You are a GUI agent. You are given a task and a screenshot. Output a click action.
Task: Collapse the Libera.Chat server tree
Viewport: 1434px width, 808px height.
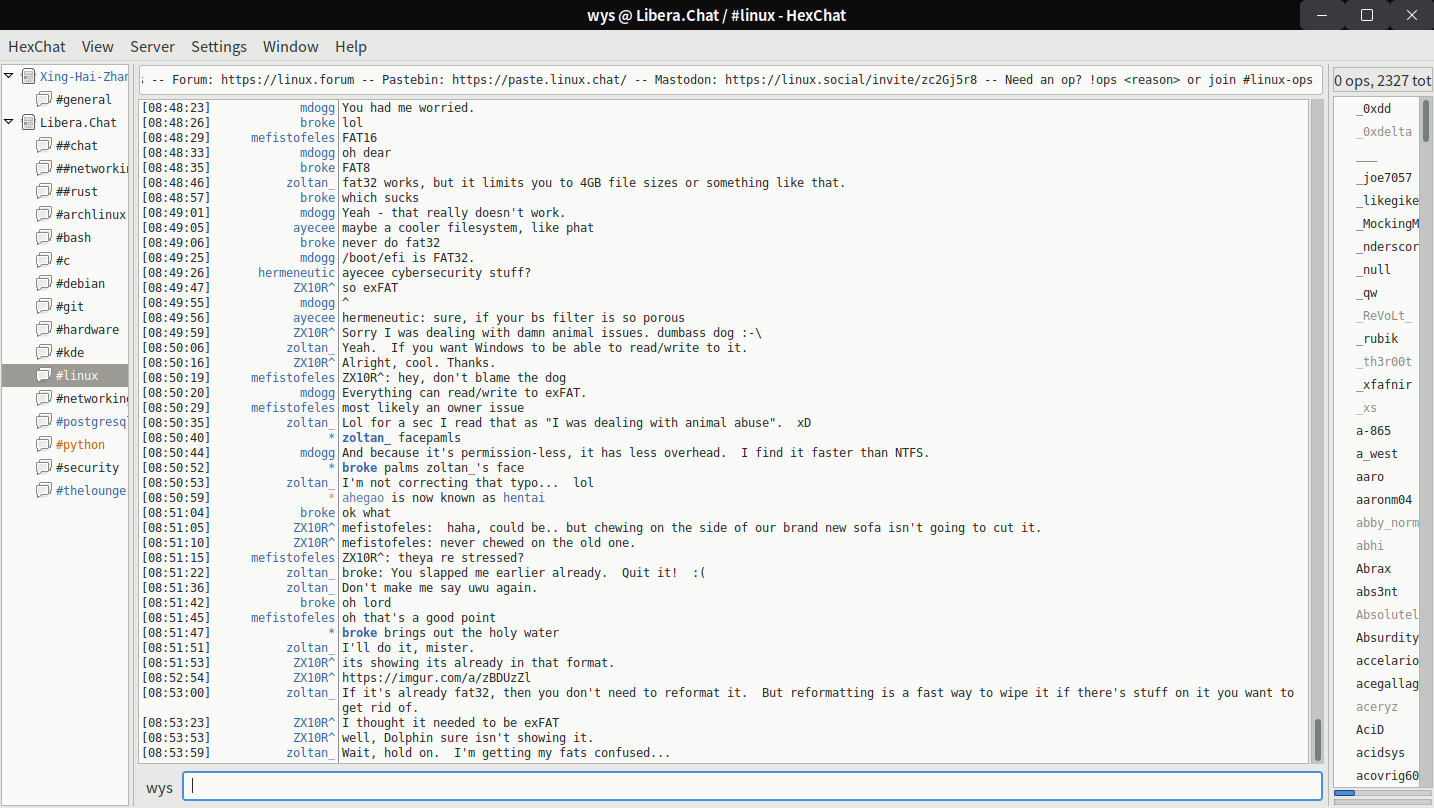[x=10, y=122]
